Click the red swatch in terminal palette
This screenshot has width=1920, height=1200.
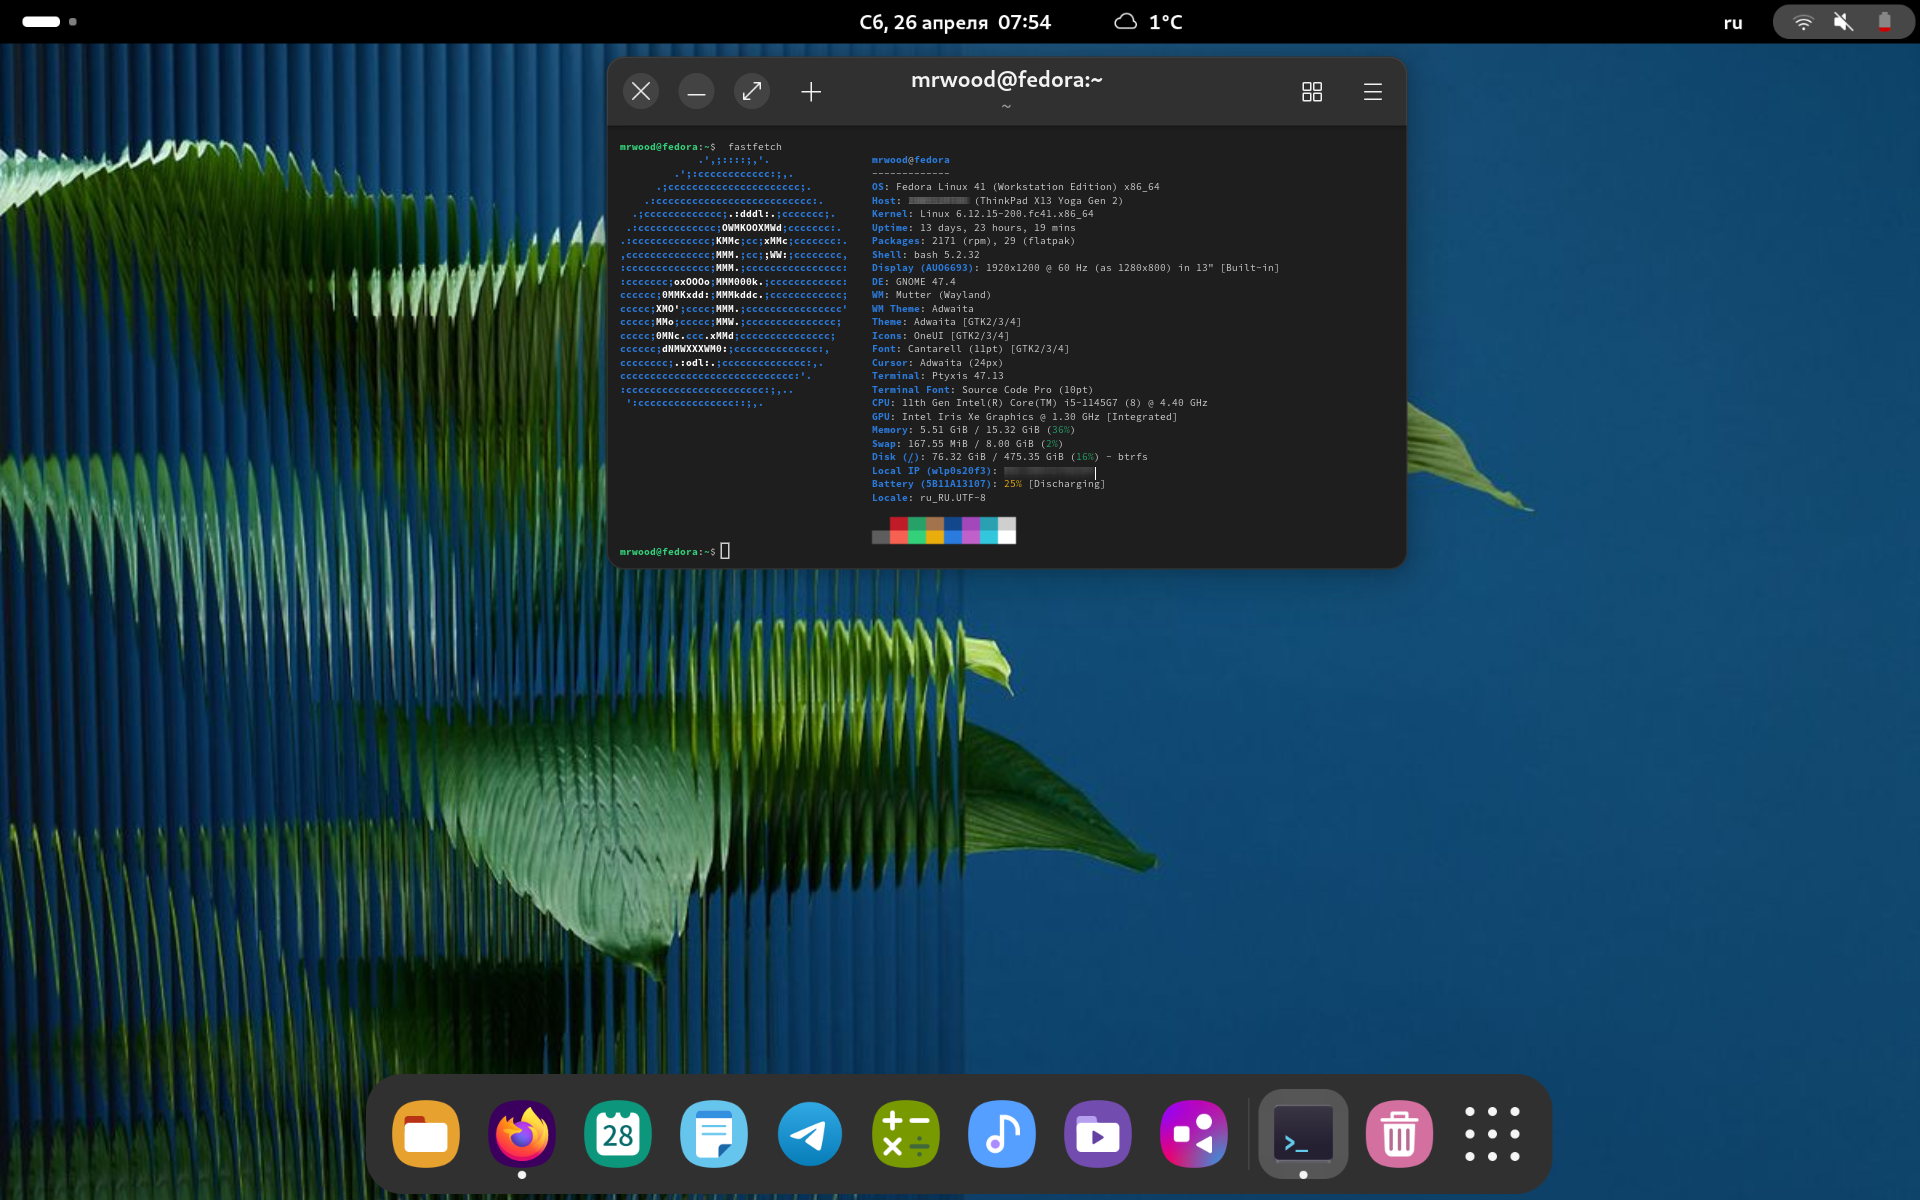(898, 524)
